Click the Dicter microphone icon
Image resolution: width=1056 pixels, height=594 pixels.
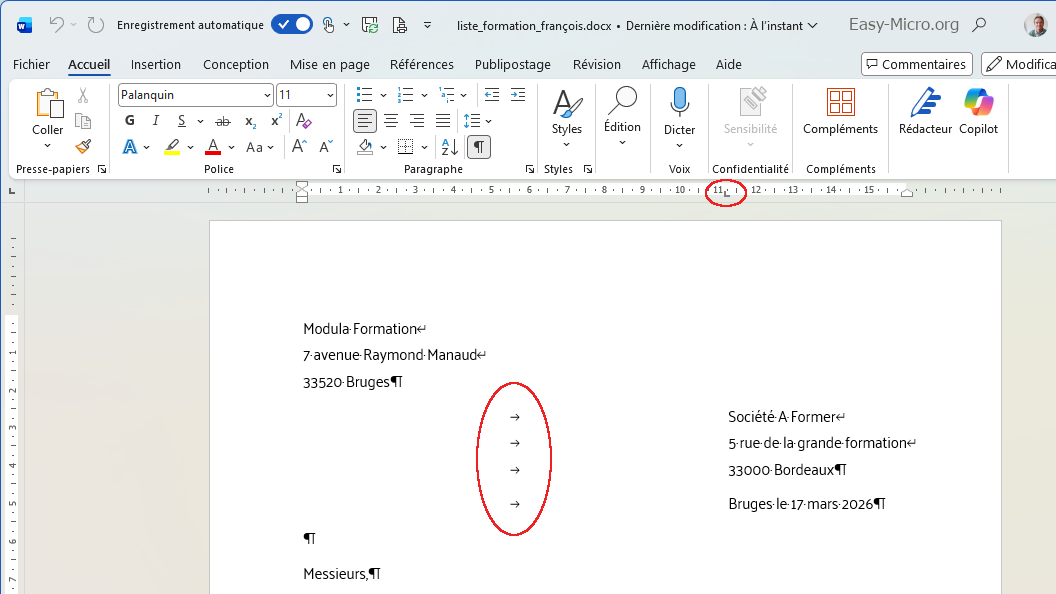679,103
